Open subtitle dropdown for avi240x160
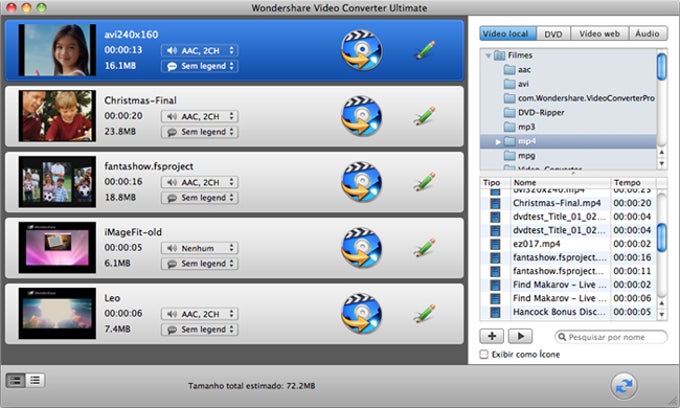The width and height of the screenshot is (680, 408). 199,66
